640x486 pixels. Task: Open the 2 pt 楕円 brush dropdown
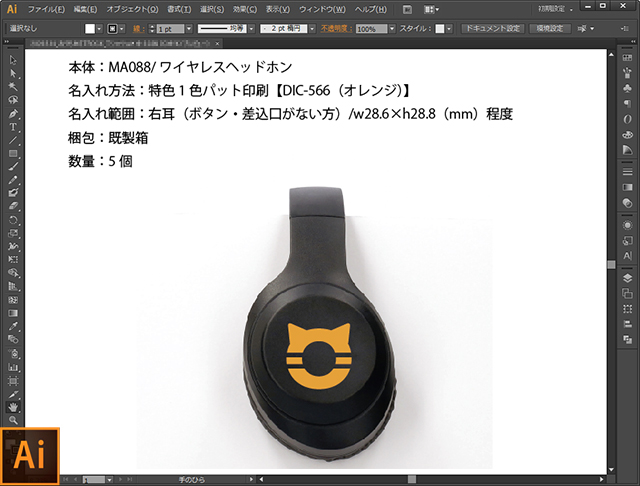coord(312,29)
